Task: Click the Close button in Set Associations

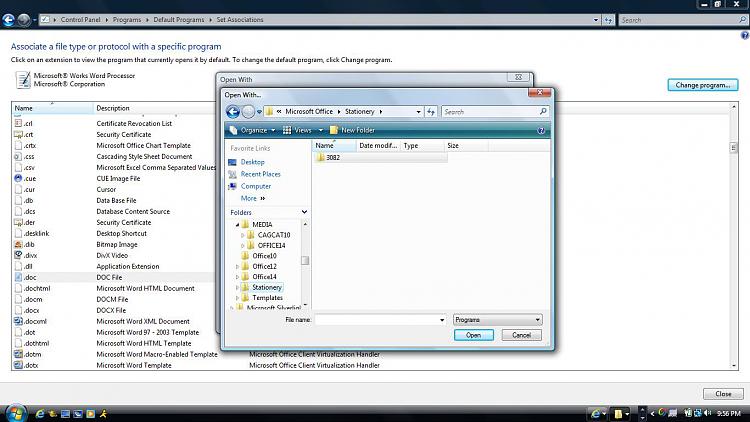Action: 723,394
